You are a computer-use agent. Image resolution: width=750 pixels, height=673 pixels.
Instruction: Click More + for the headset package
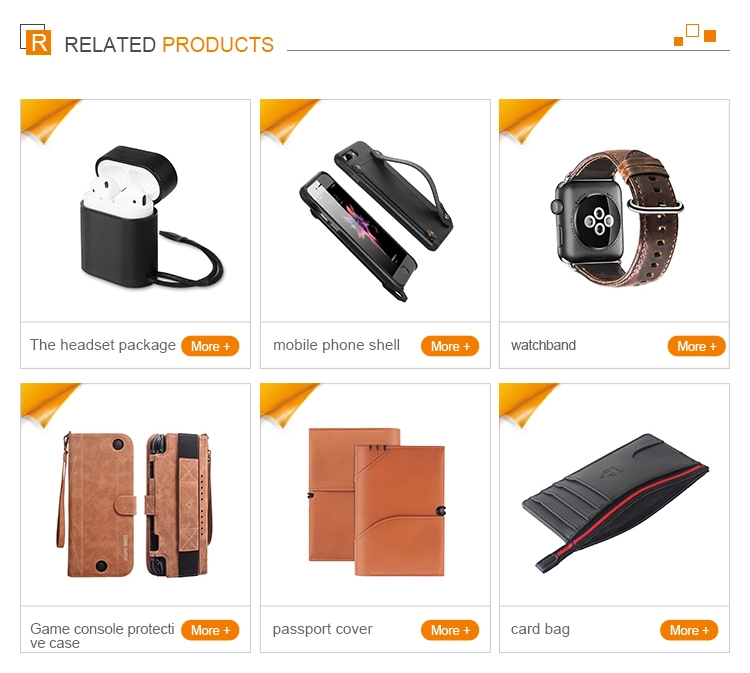(x=210, y=346)
